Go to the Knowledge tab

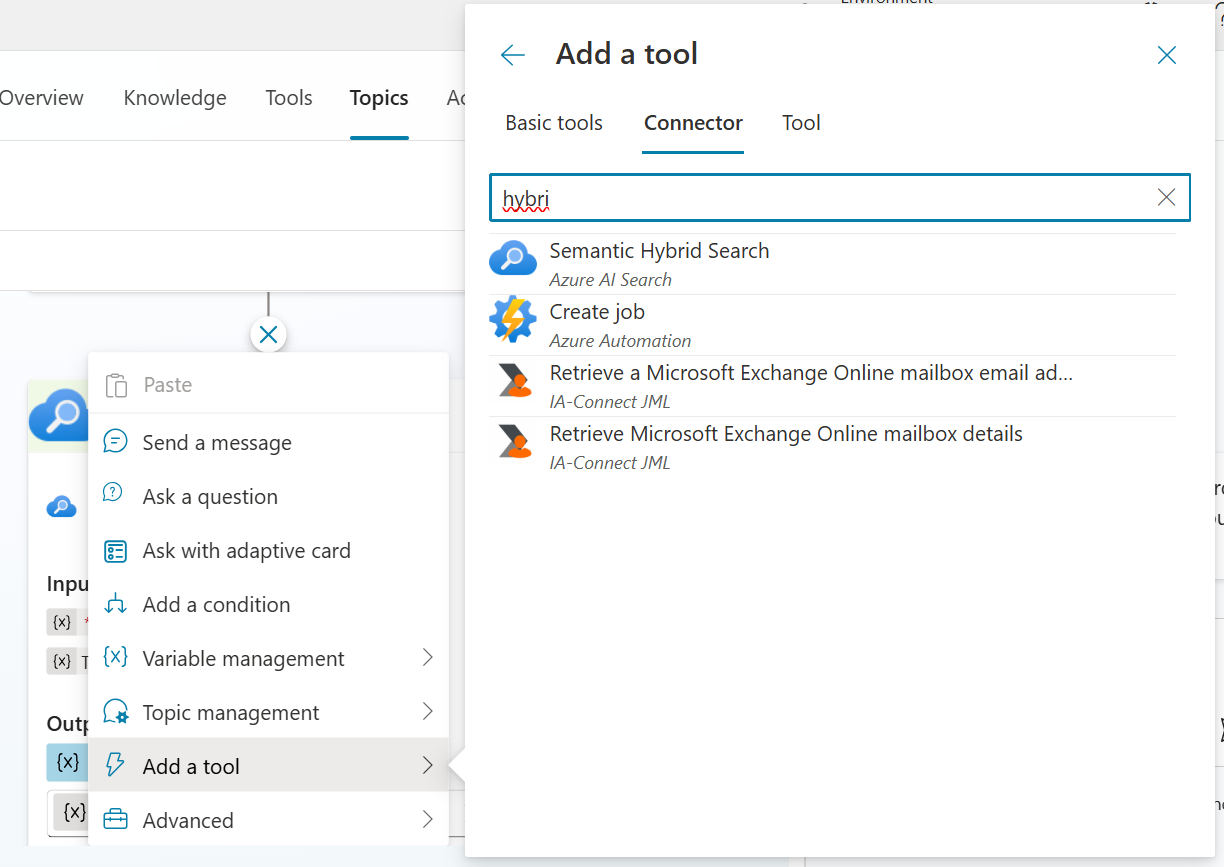(x=175, y=98)
